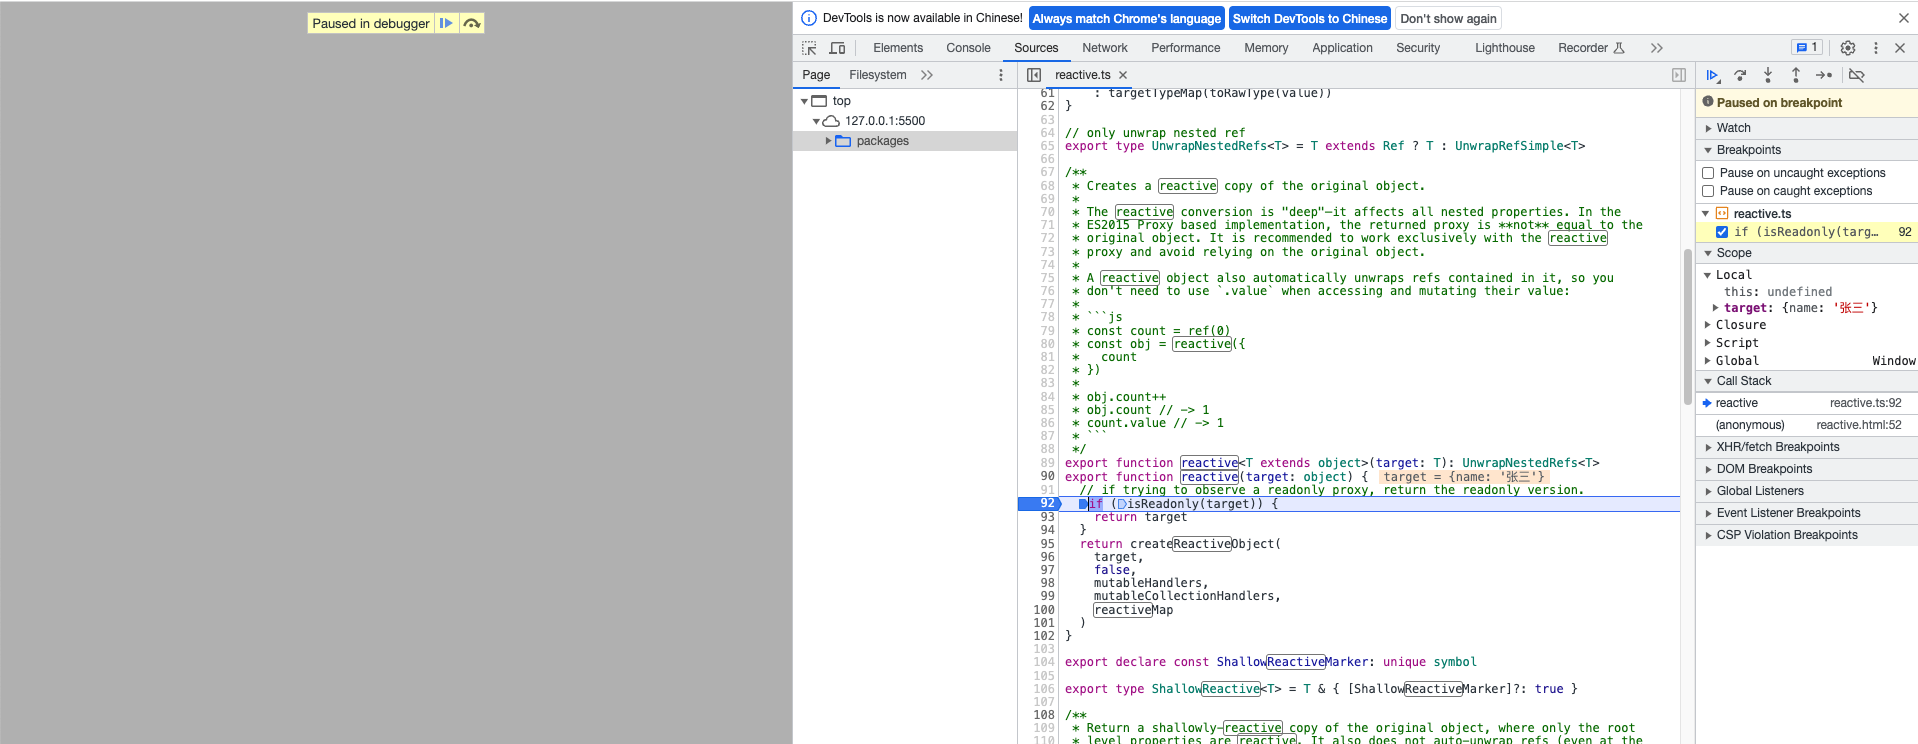Screen dimensions: 1918x744
Task: Open the Security tab
Action: pos(1418,48)
